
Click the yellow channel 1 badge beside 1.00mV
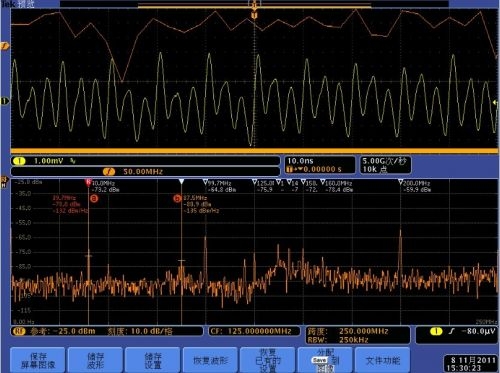coord(19,161)
